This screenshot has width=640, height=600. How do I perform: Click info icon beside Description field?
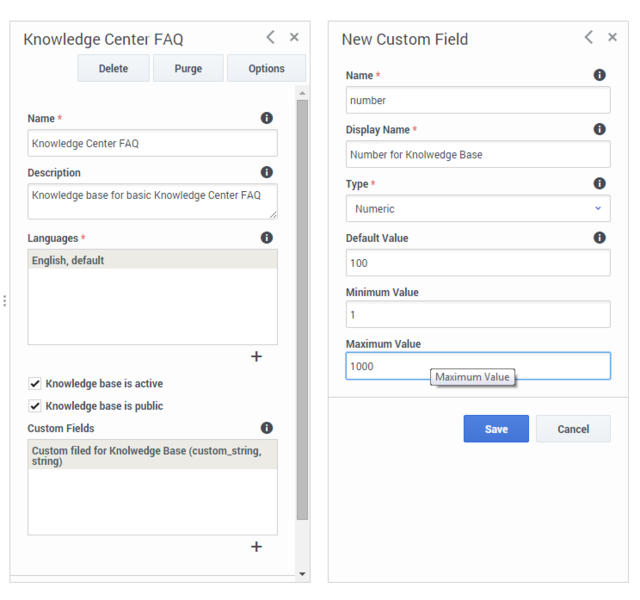[267, 172]
